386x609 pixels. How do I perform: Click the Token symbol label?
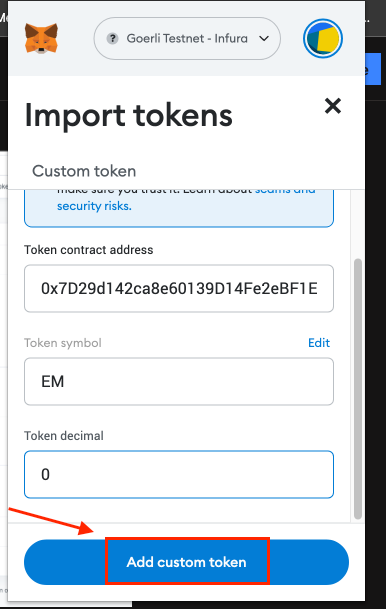63,343
